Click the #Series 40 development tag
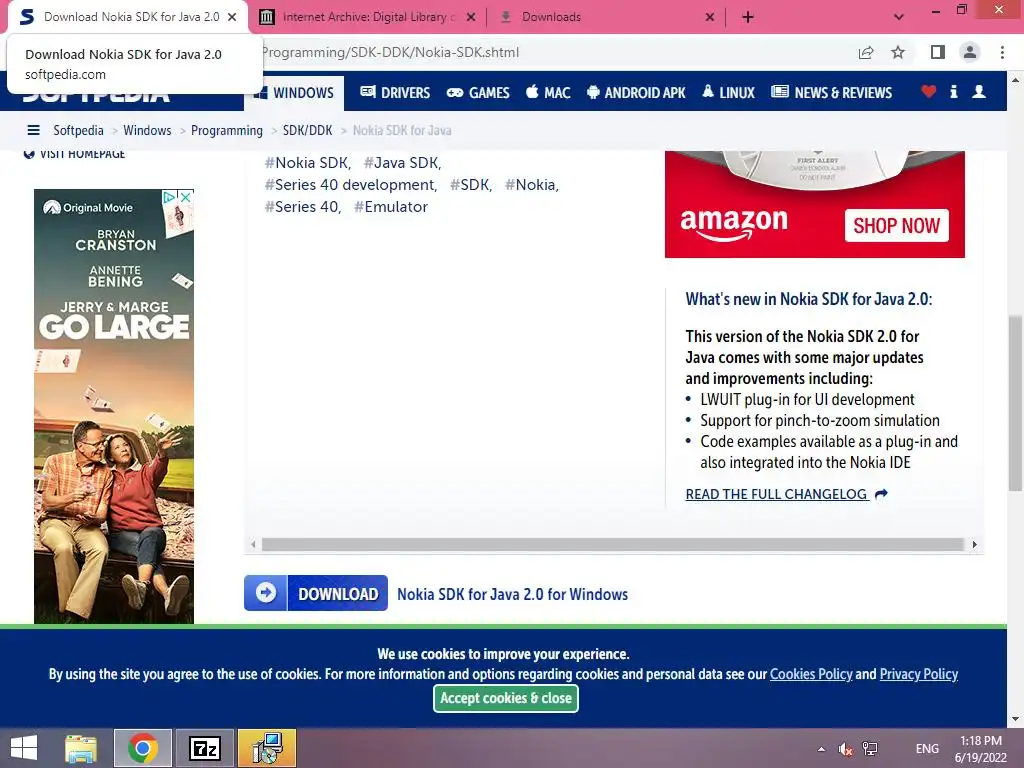1024x768 pixels. [351, 185]
